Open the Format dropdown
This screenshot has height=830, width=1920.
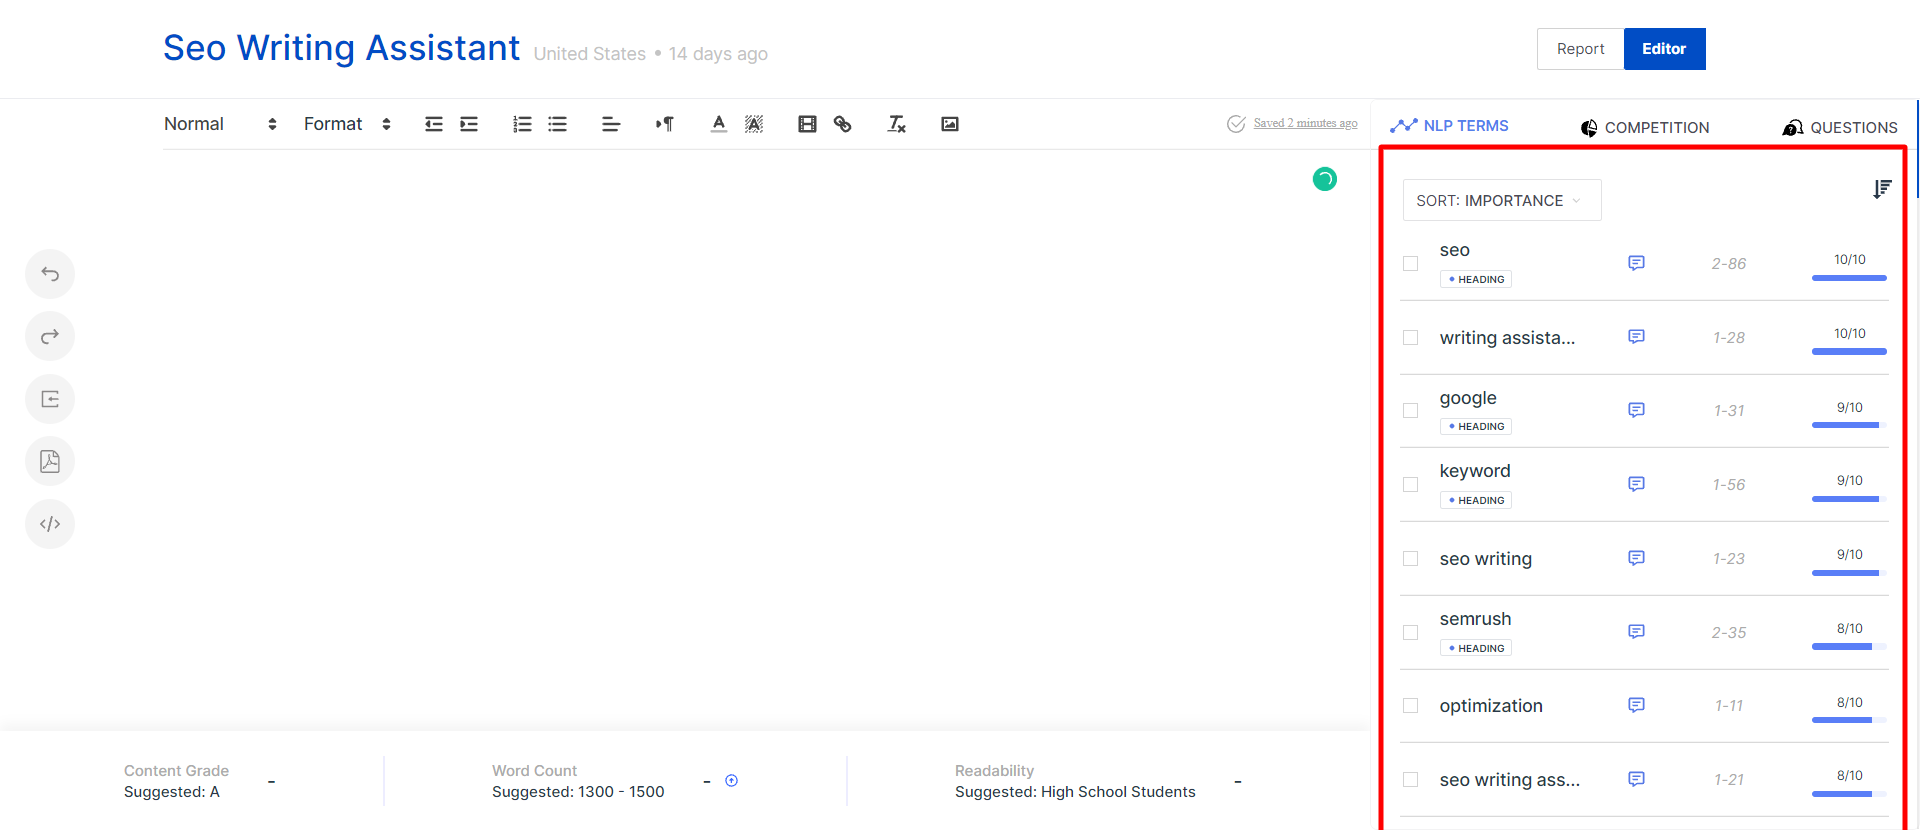347,124
